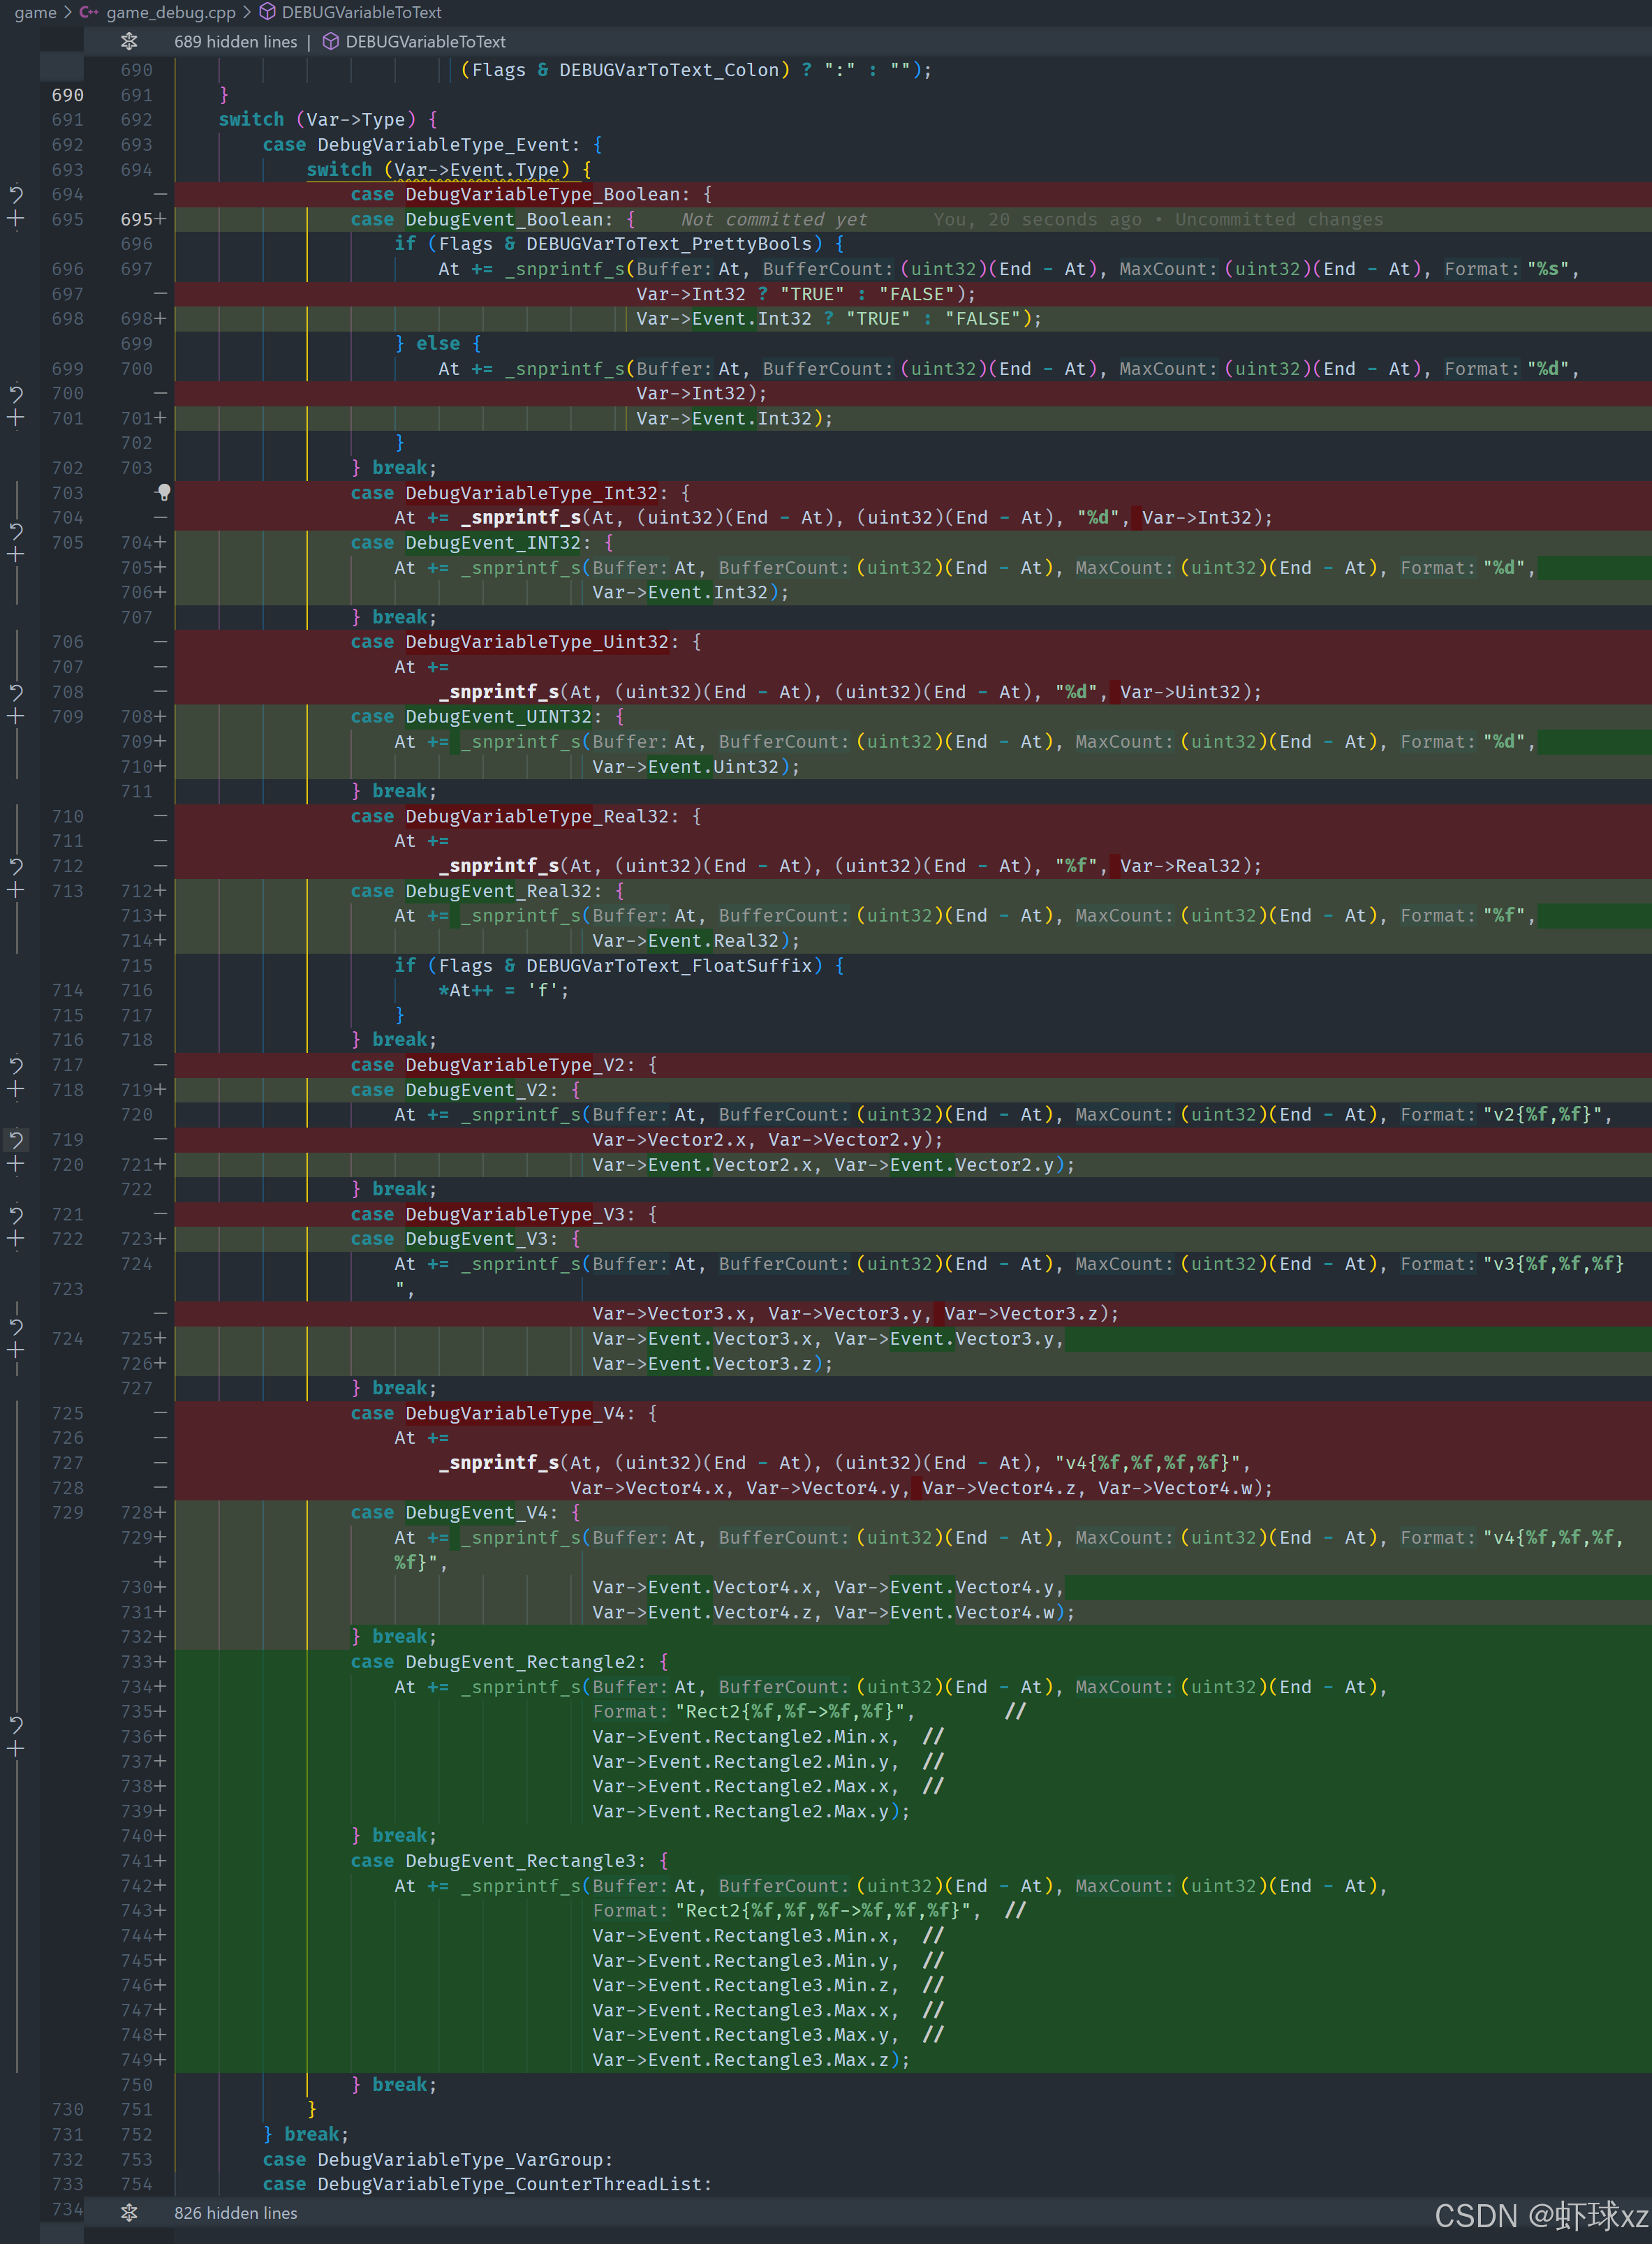Click the lightbulb code action icon
The width and height of the screenshot is (1652, 2244).
tap(164, 492)
